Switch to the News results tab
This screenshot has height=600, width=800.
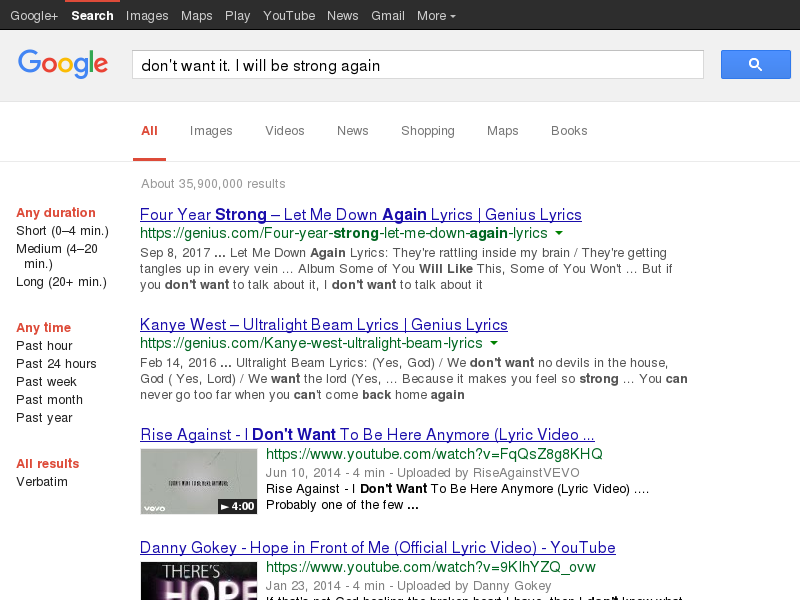(x=353, y=131)
